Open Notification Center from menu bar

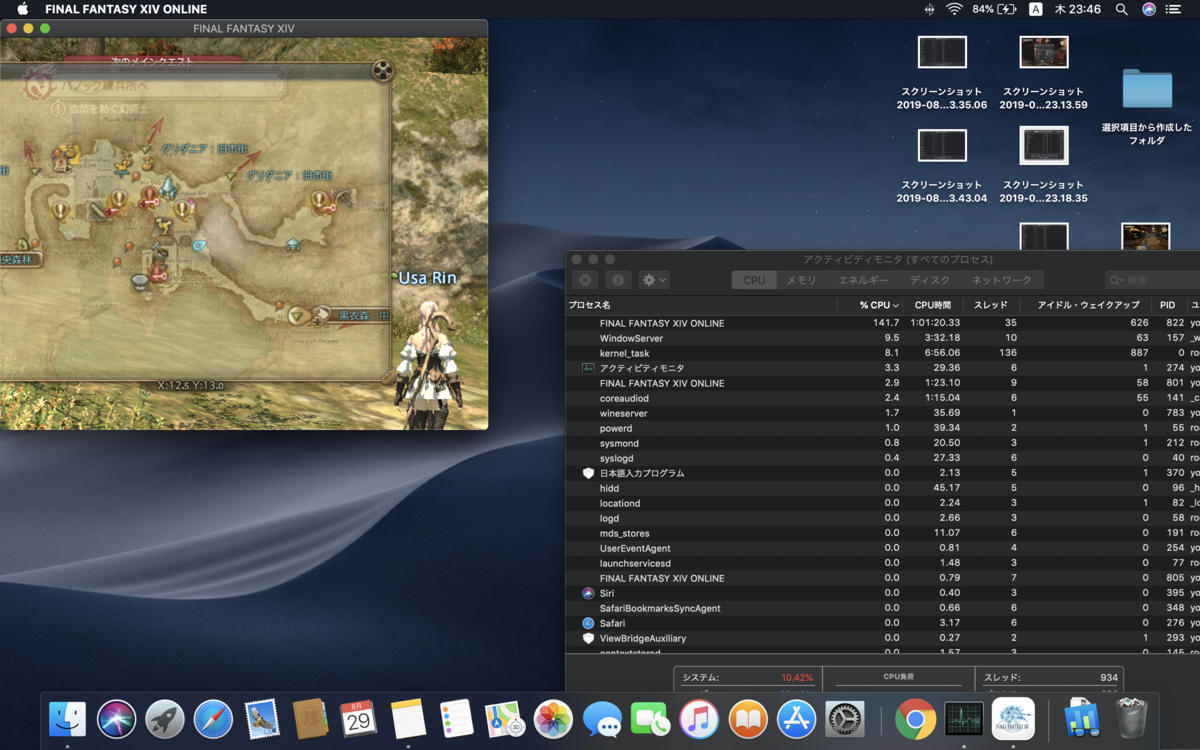tap(1173, 9)
